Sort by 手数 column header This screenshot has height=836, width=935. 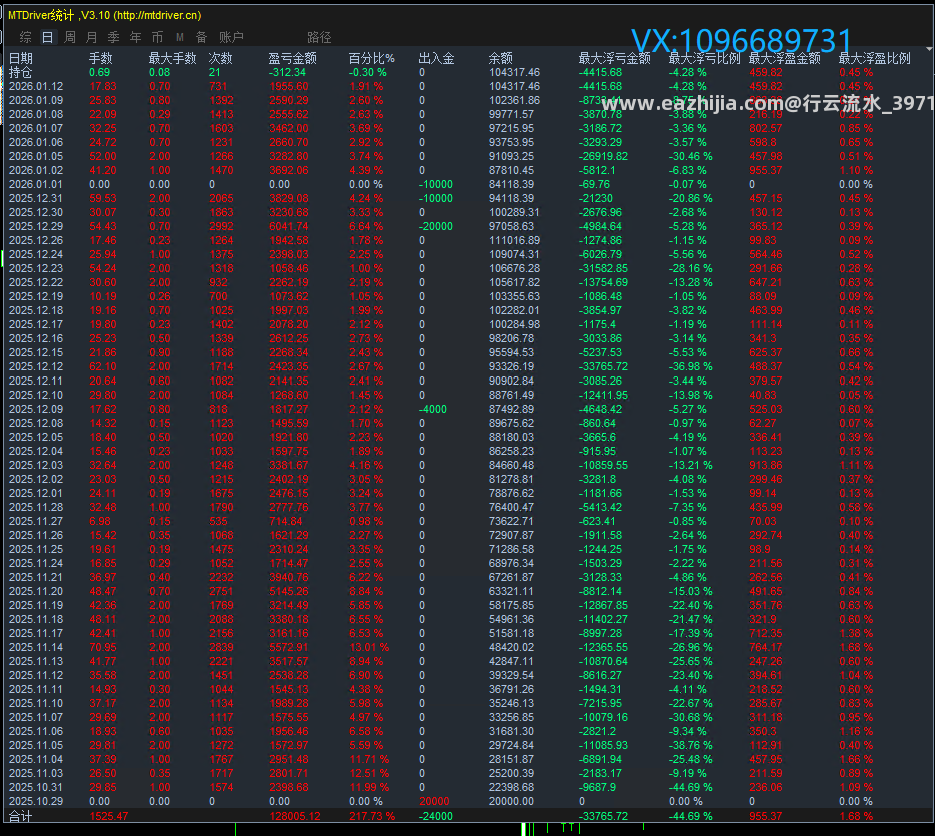[100, 58]
